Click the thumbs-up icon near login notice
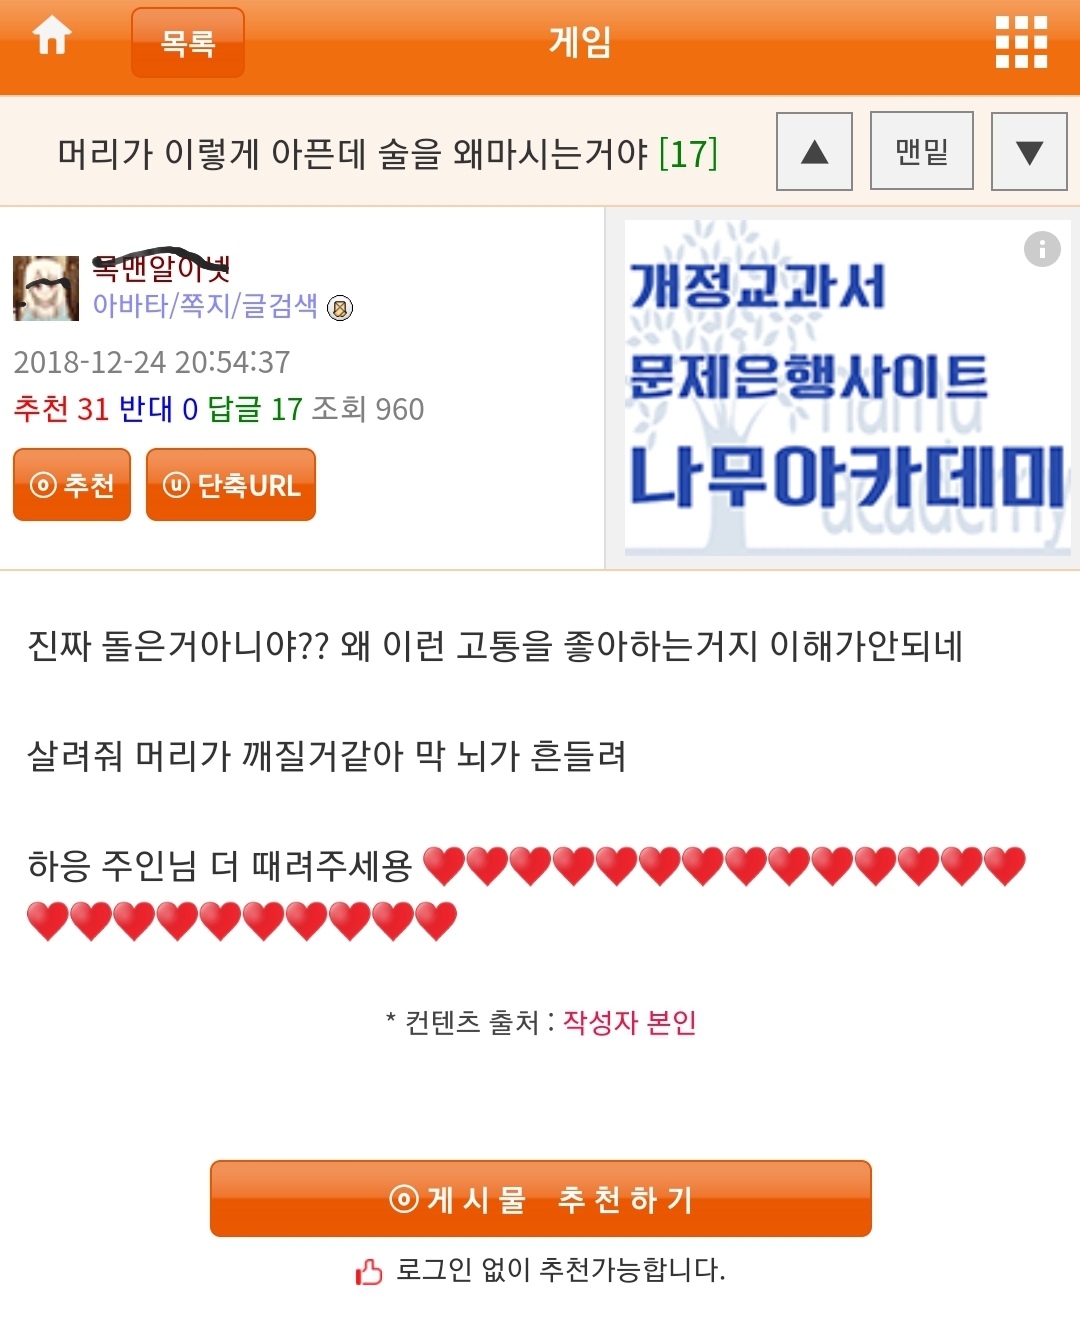 pyautogui.click(x=369, y=1271)
